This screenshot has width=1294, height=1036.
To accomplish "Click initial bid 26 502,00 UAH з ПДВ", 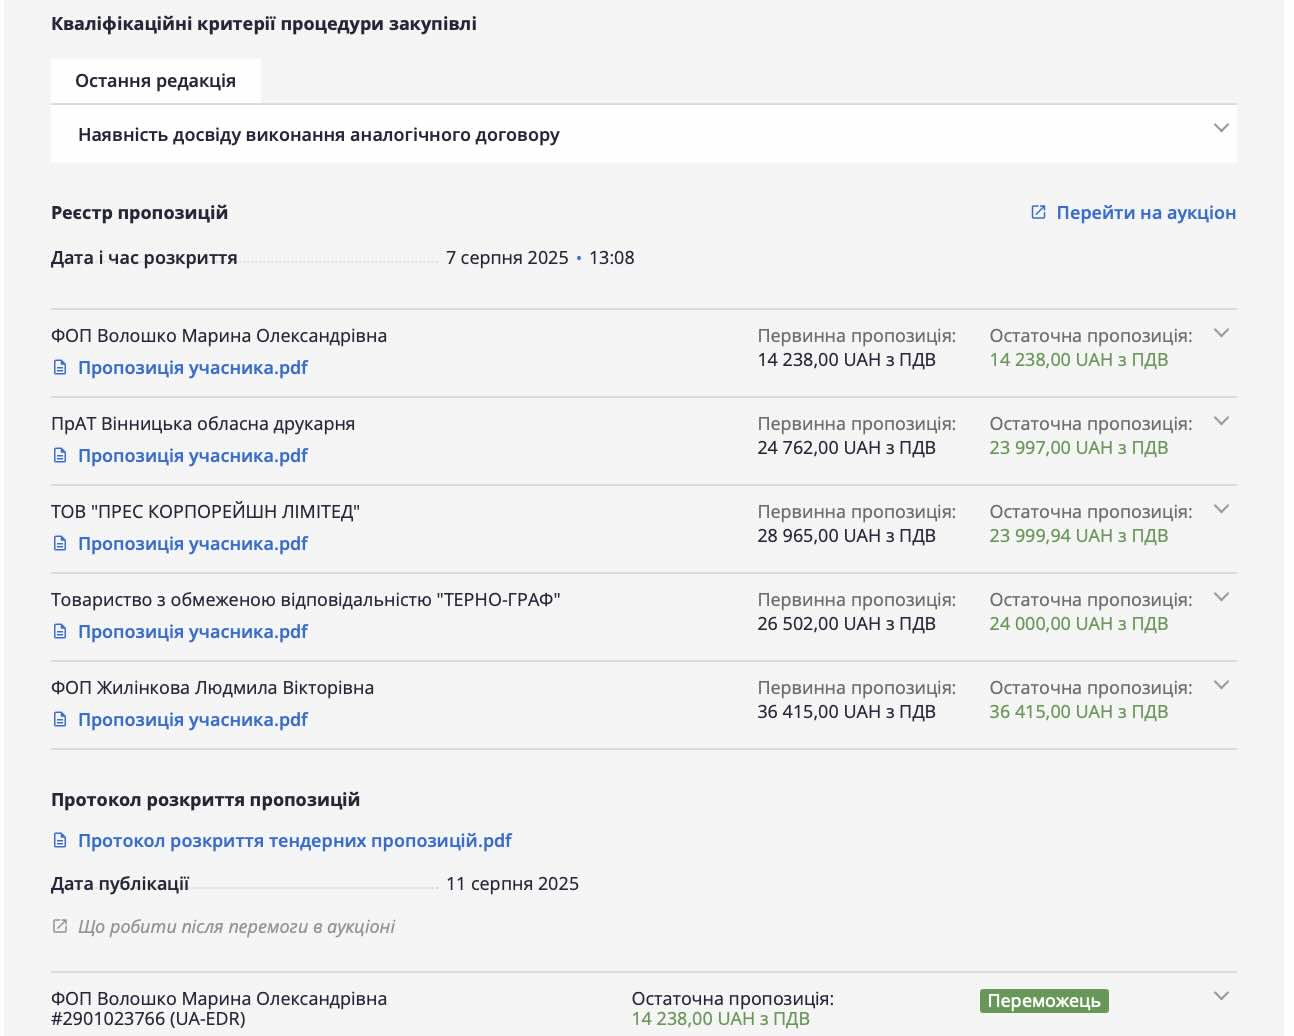I will coord(847,624).
